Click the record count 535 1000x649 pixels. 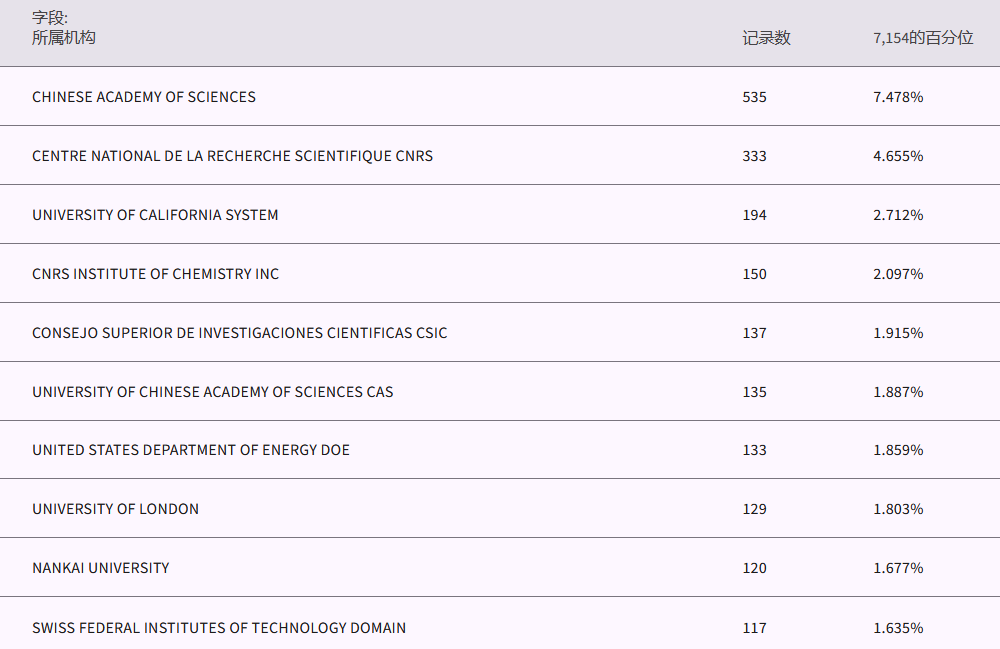click(755, 97)
